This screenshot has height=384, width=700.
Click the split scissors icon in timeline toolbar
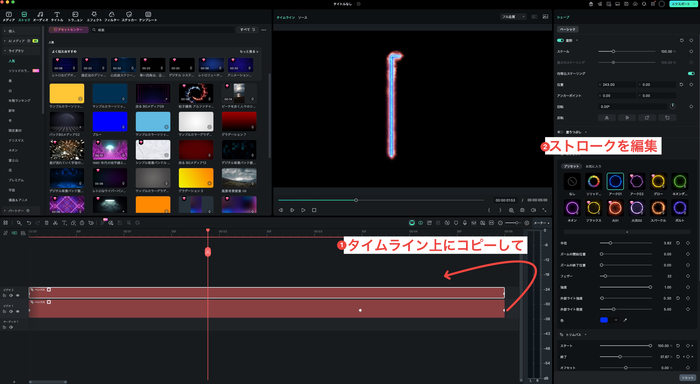click(55, 223)
